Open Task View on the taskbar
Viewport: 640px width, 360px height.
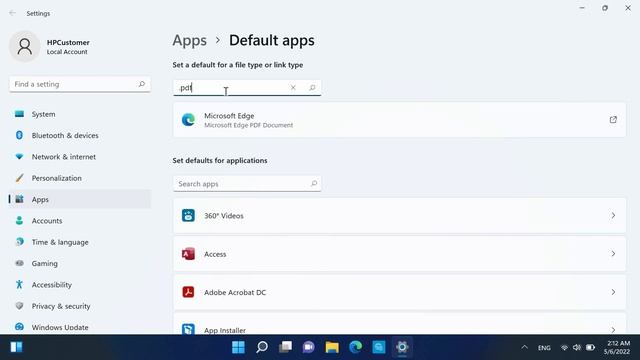(x=285, y=347)
